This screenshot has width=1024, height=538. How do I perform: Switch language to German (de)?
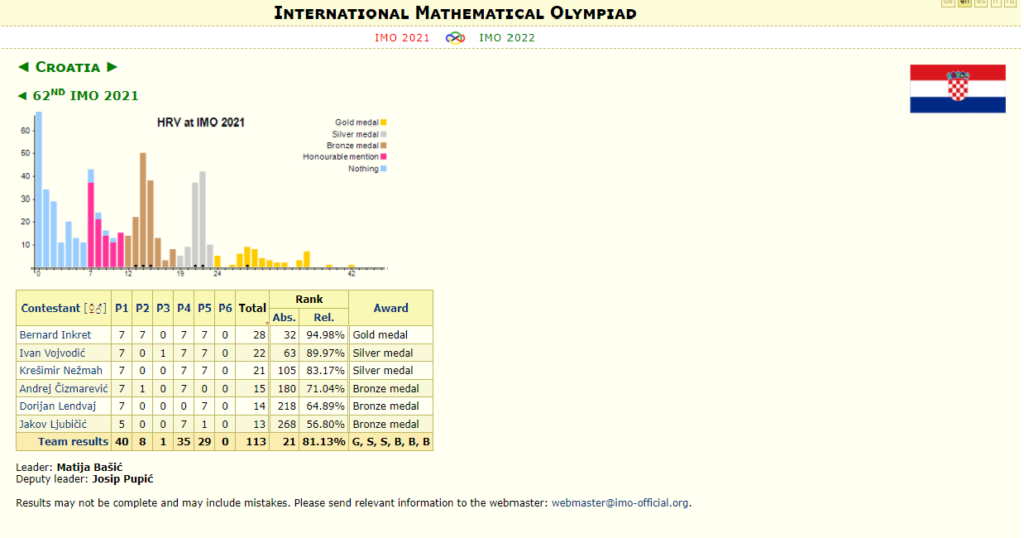point(947,3)
